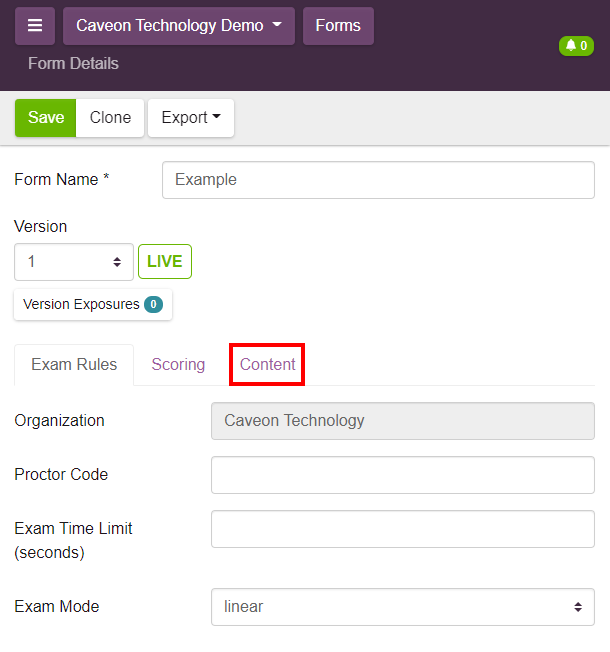This screenshot has width=610, height=652.
Task: Expand the Caveon Technology Demo dropdown
Action: [x=178, y=26]
